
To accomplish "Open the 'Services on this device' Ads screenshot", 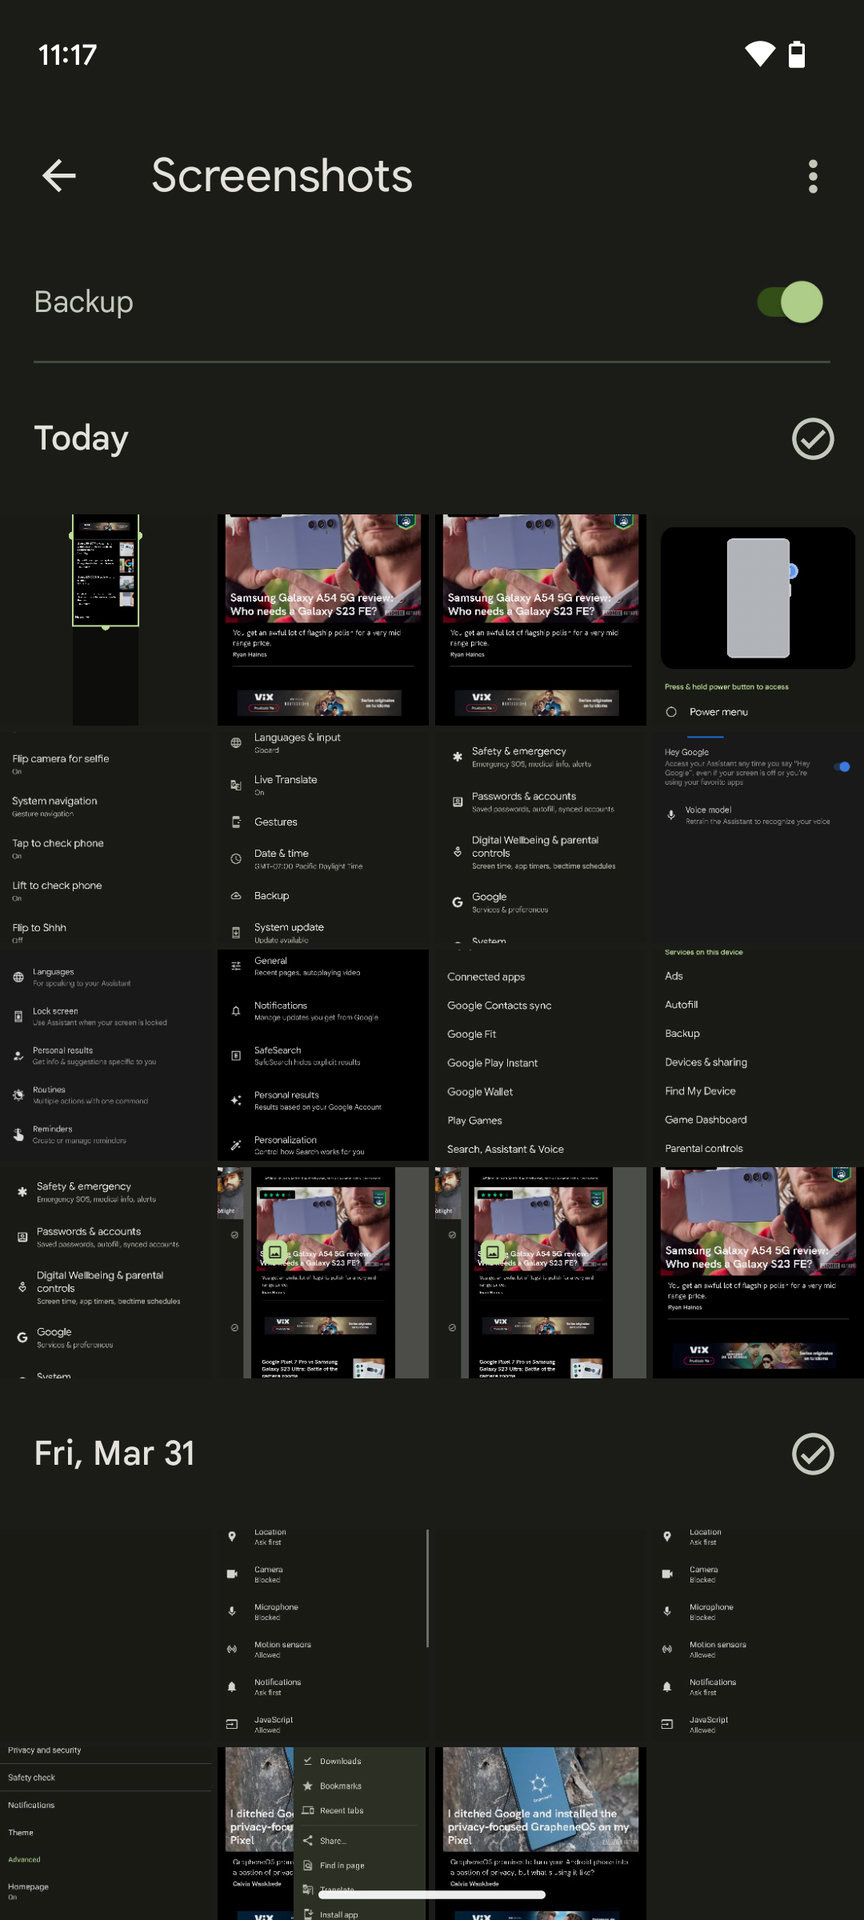I will 758,1055.
